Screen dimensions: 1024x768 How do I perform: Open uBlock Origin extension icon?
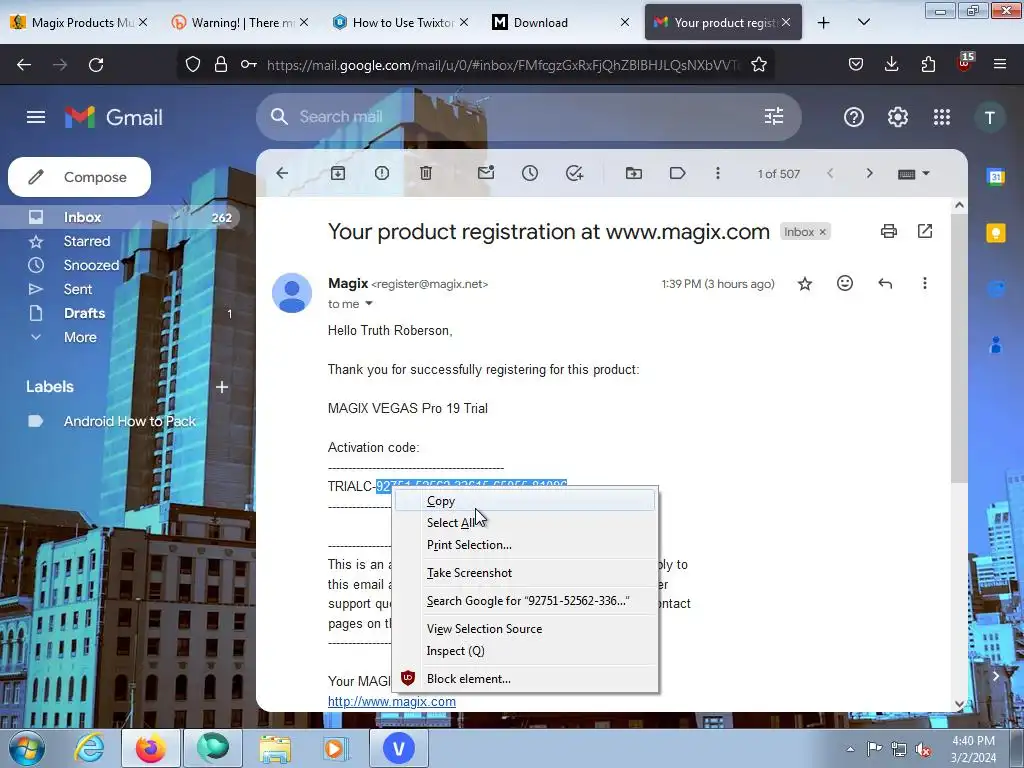965,63
